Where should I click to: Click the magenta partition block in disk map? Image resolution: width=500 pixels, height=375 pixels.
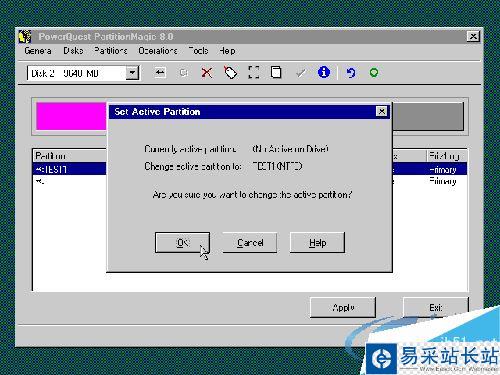(71, 116)
